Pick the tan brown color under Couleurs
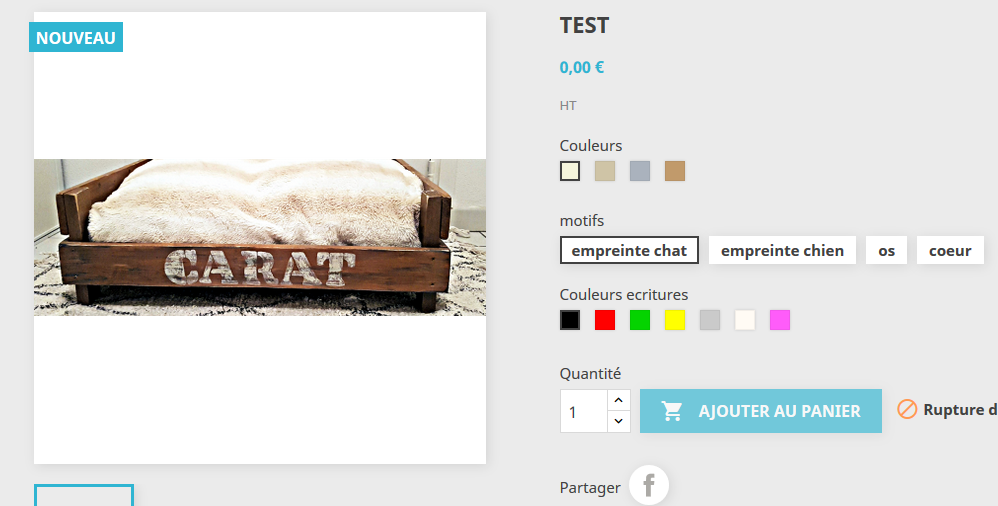 click(x=675, y=171)
